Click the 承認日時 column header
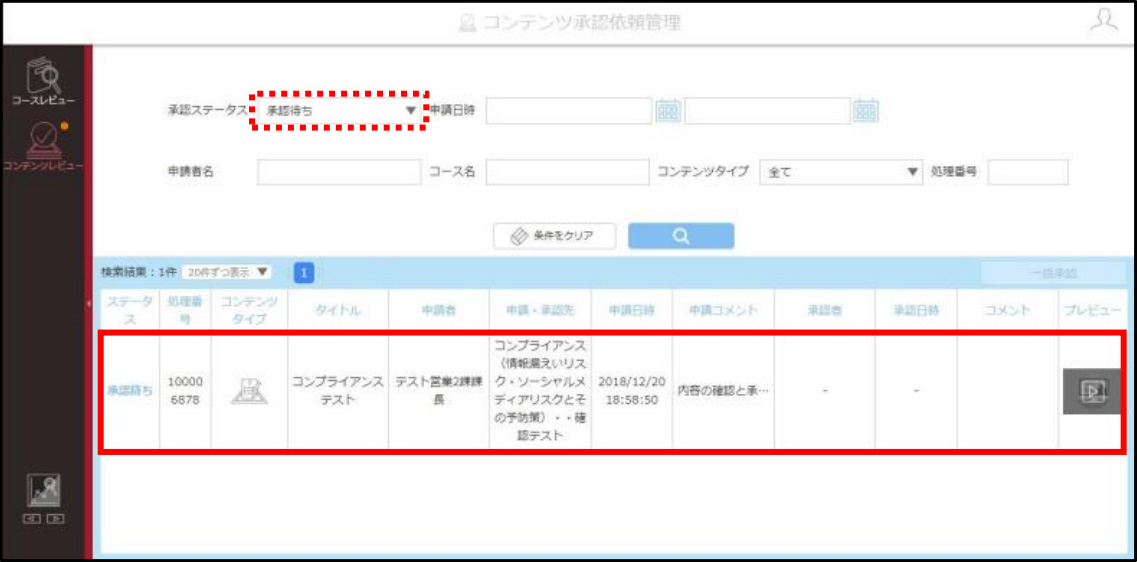The width and height of the screenshot is (1137, 562). [917, 310]
